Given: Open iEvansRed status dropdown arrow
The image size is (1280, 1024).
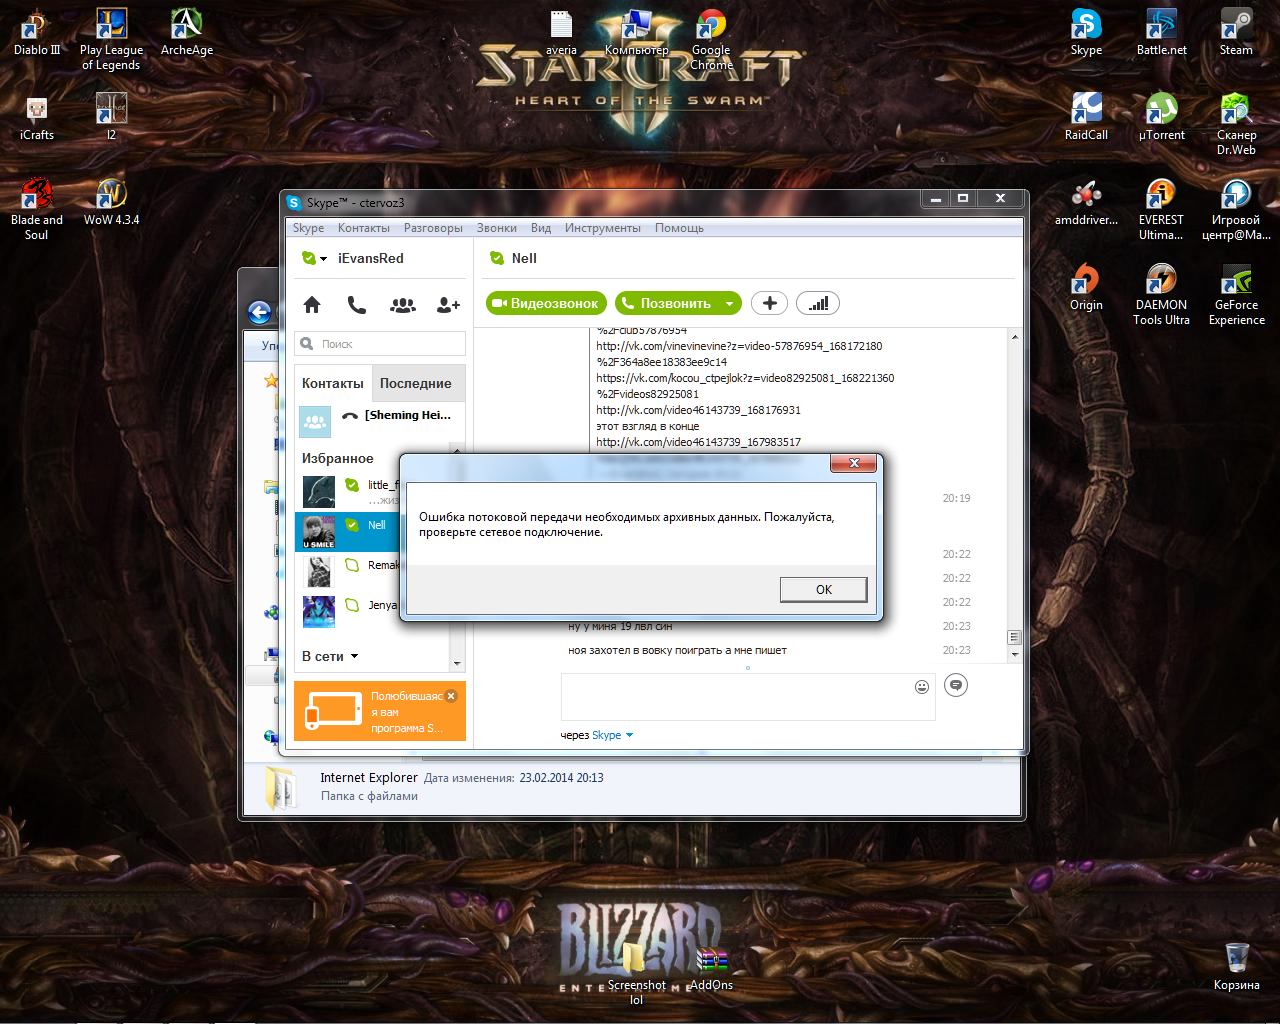Looking at the screenshot, I should [x=323, y=259].
